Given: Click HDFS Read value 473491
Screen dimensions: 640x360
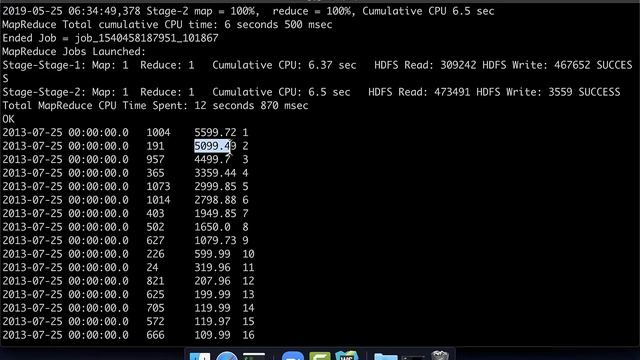Looking at the screenshot, I should [x=452, y=92].
